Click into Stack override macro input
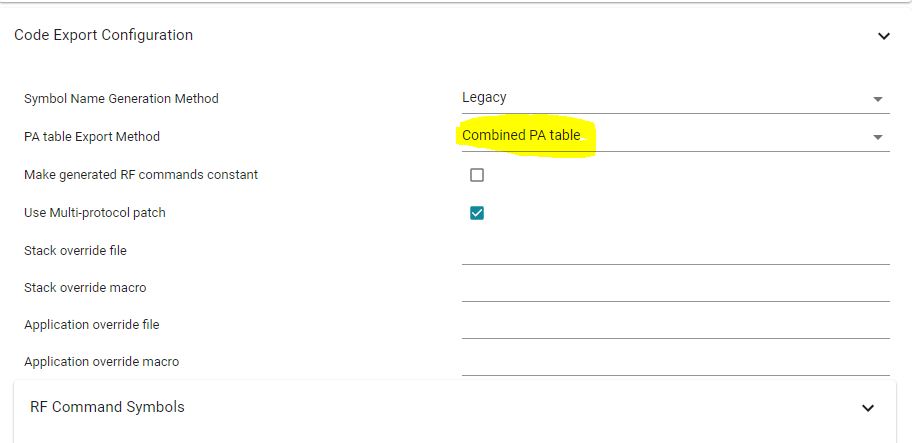Viewport: 912px width, 443px height. pos(675,288)
